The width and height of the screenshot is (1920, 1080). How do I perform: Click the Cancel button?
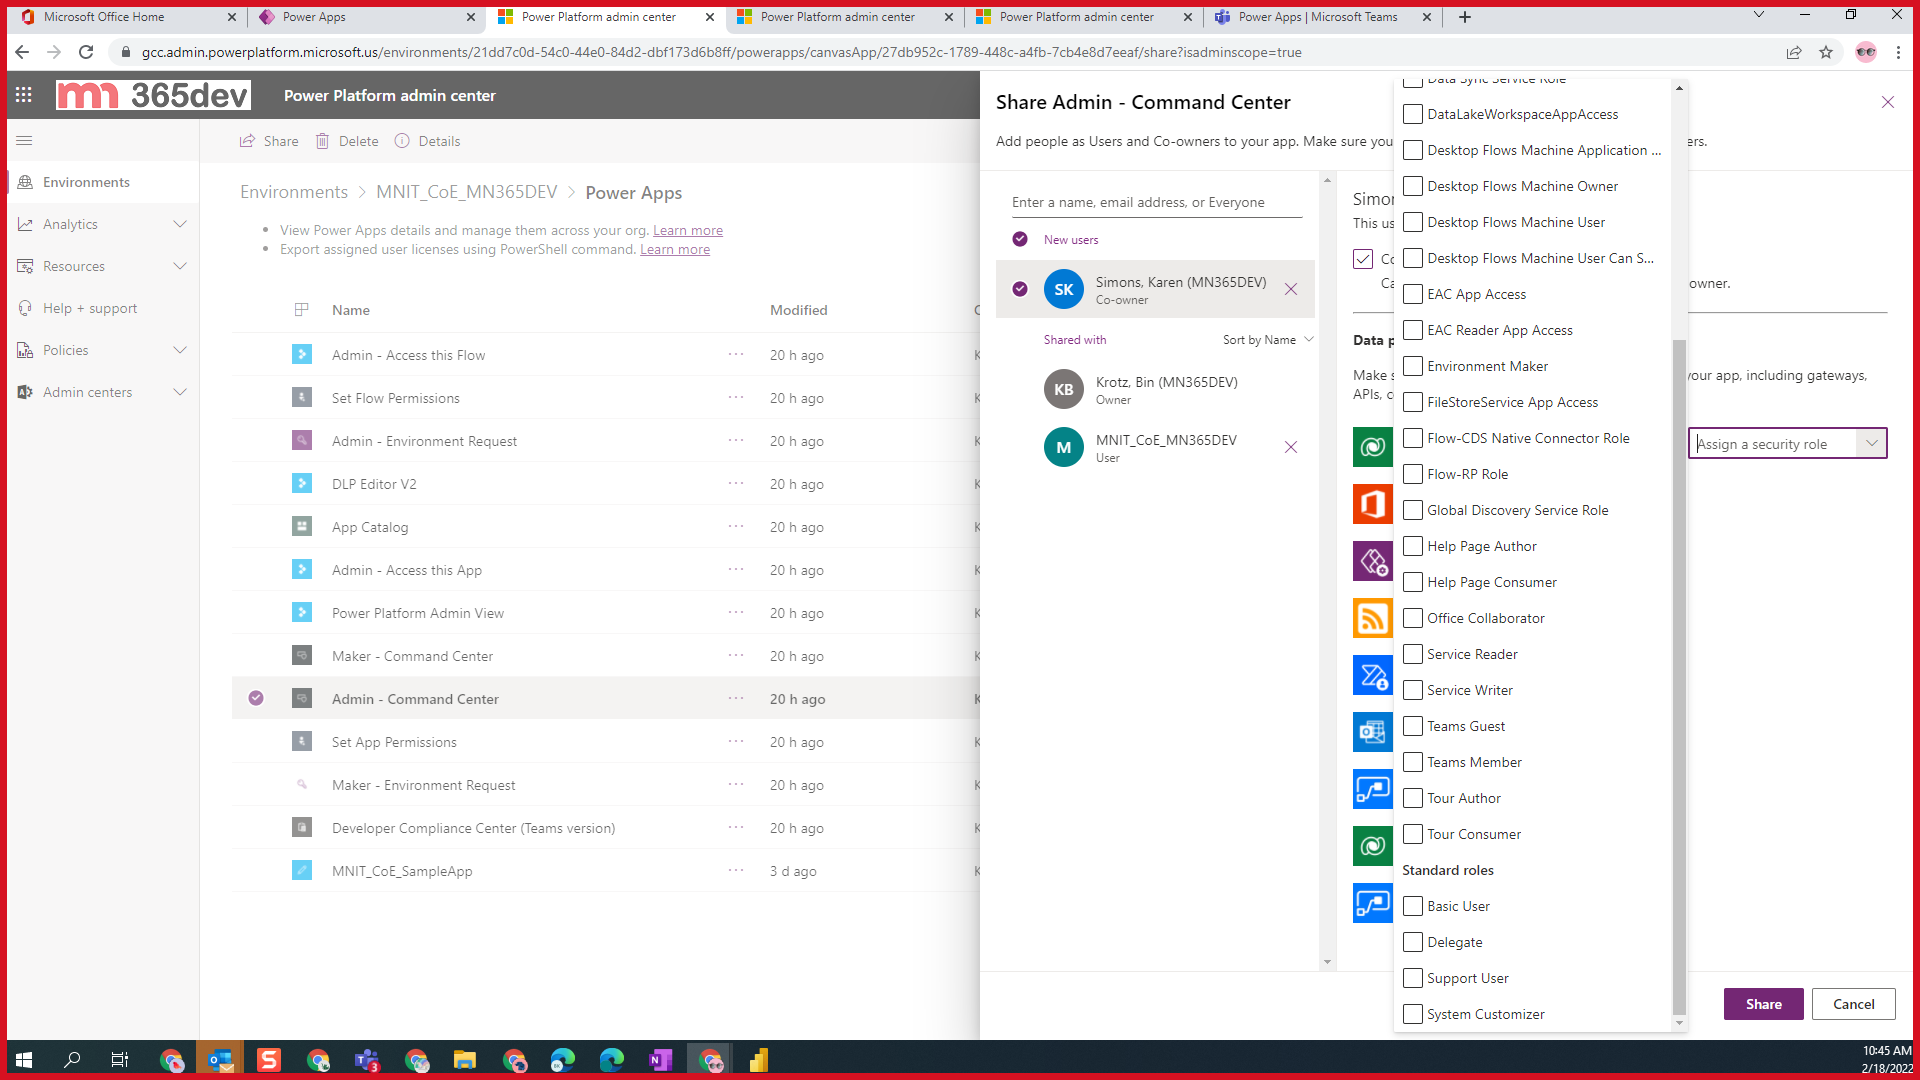(1853, 1004)
